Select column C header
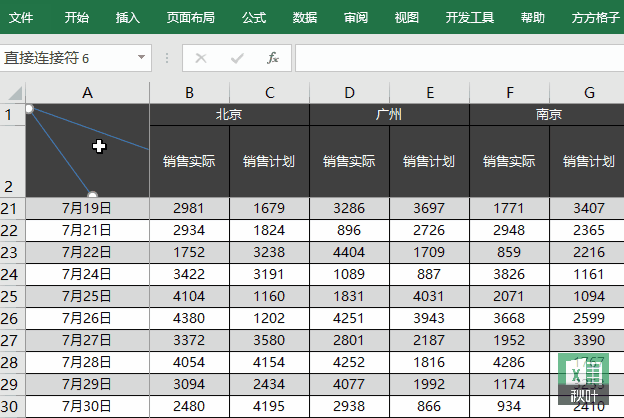Image resolution: width=624 pixels, height=418 pixels. click(x=269, y=93)
